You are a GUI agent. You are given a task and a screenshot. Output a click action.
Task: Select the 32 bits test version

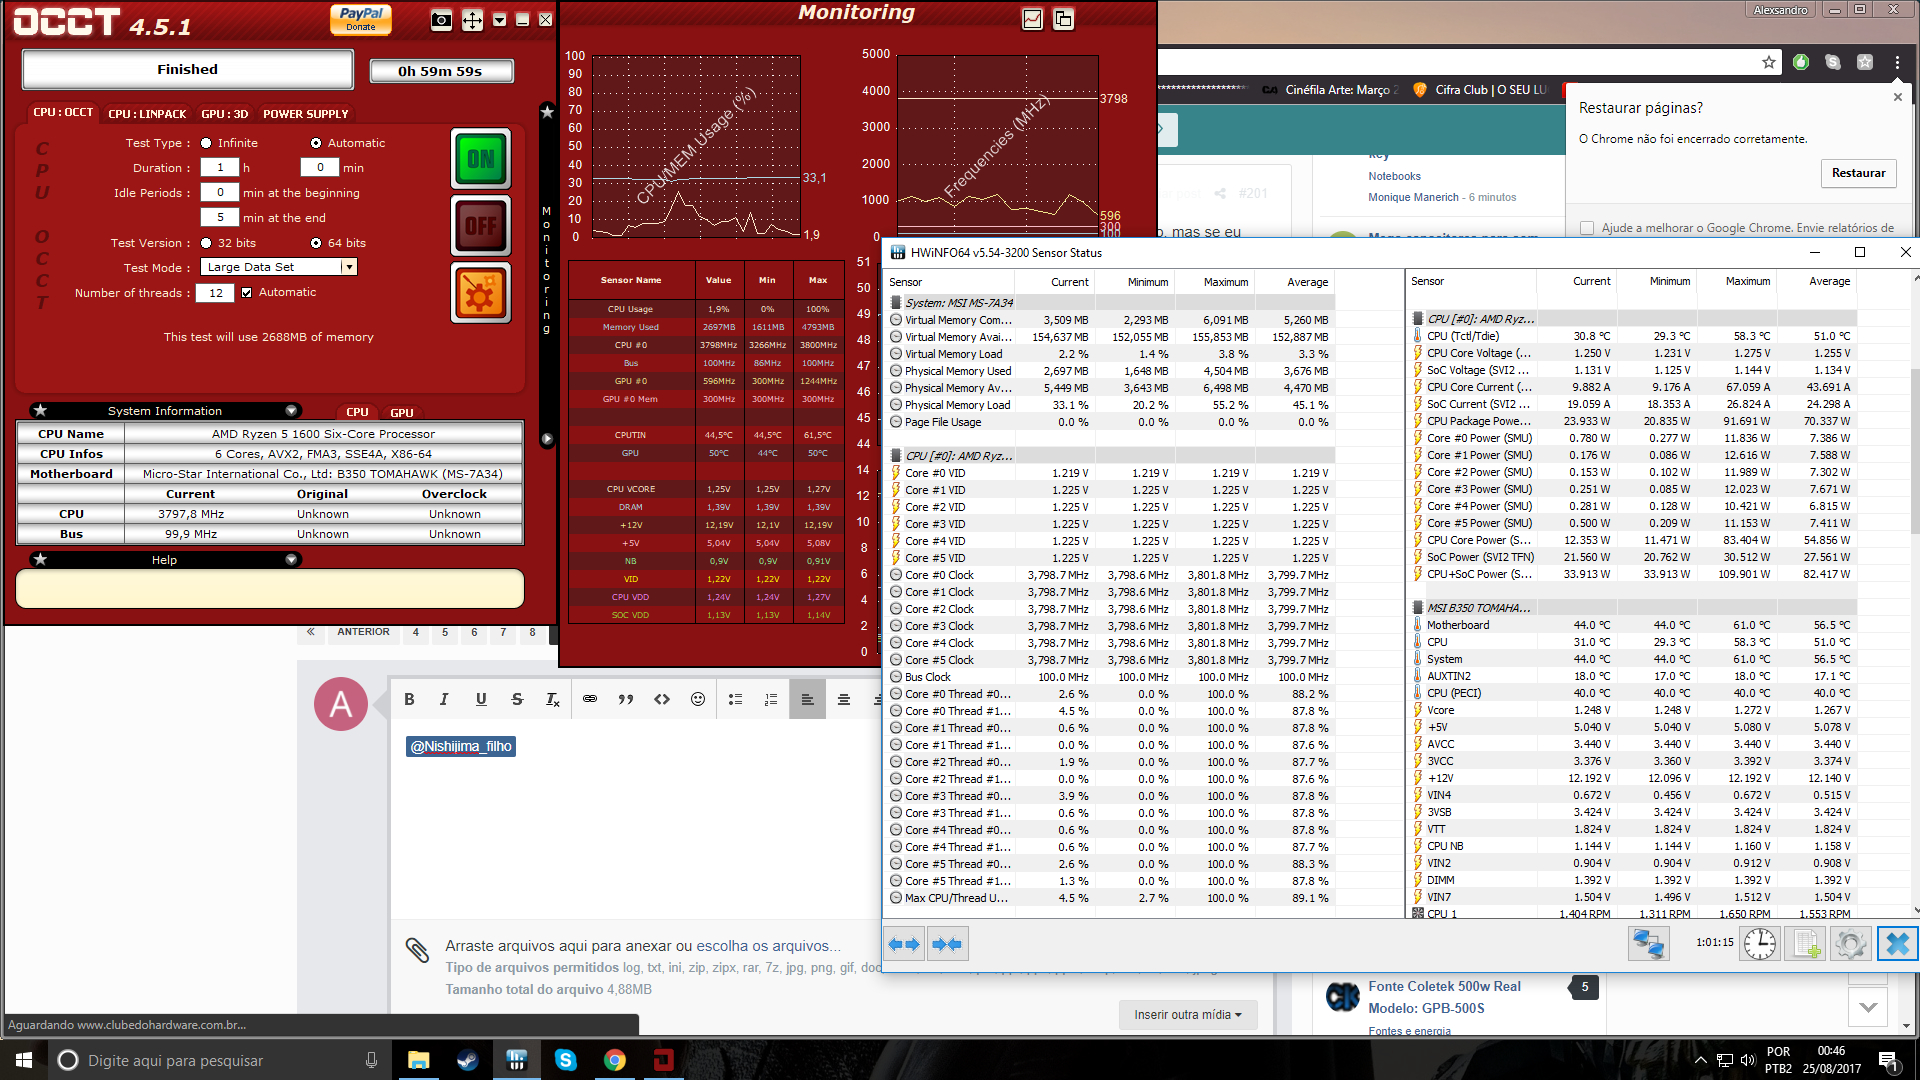[x=206, y=243]
